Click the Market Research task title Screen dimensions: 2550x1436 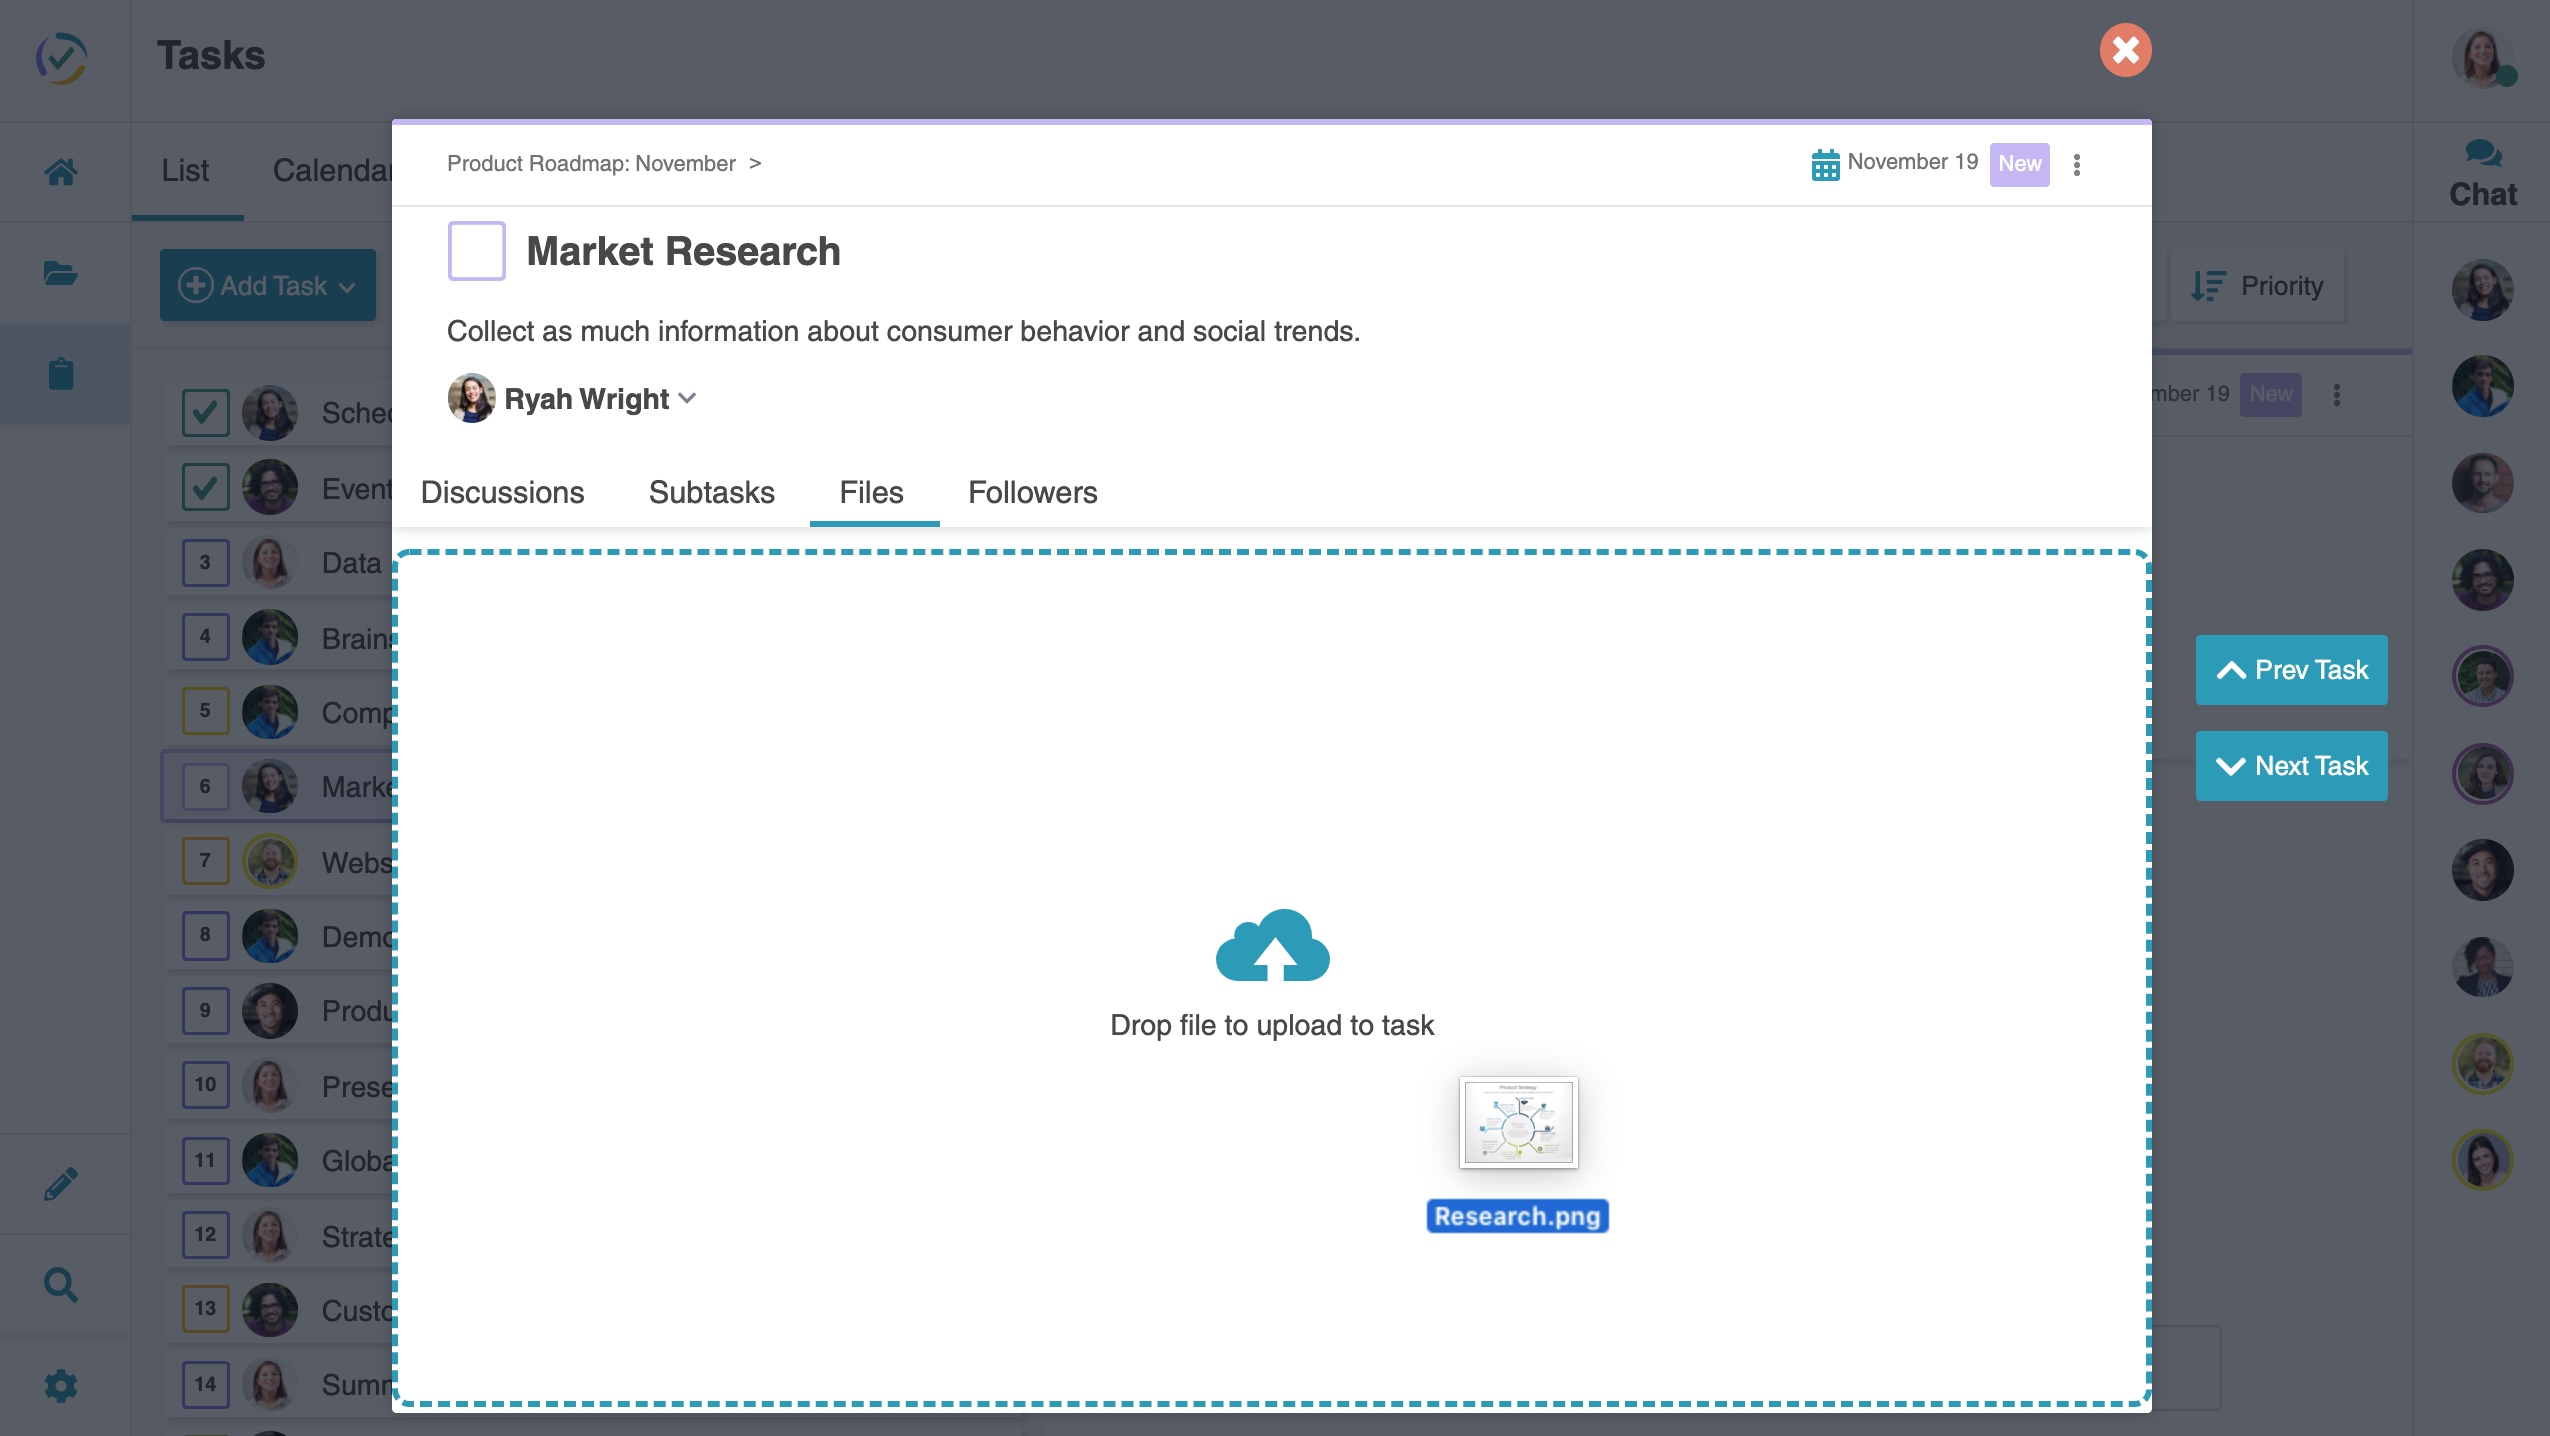tap(683, 252)
